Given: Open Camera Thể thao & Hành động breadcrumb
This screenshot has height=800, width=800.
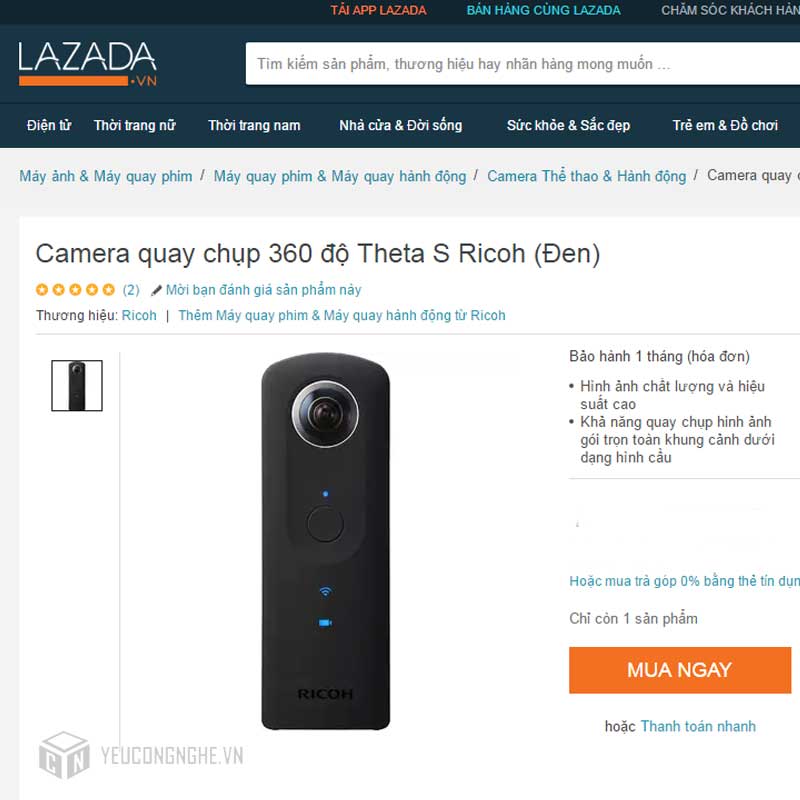Looking at the screenshot, I should [x=587, y=177].
